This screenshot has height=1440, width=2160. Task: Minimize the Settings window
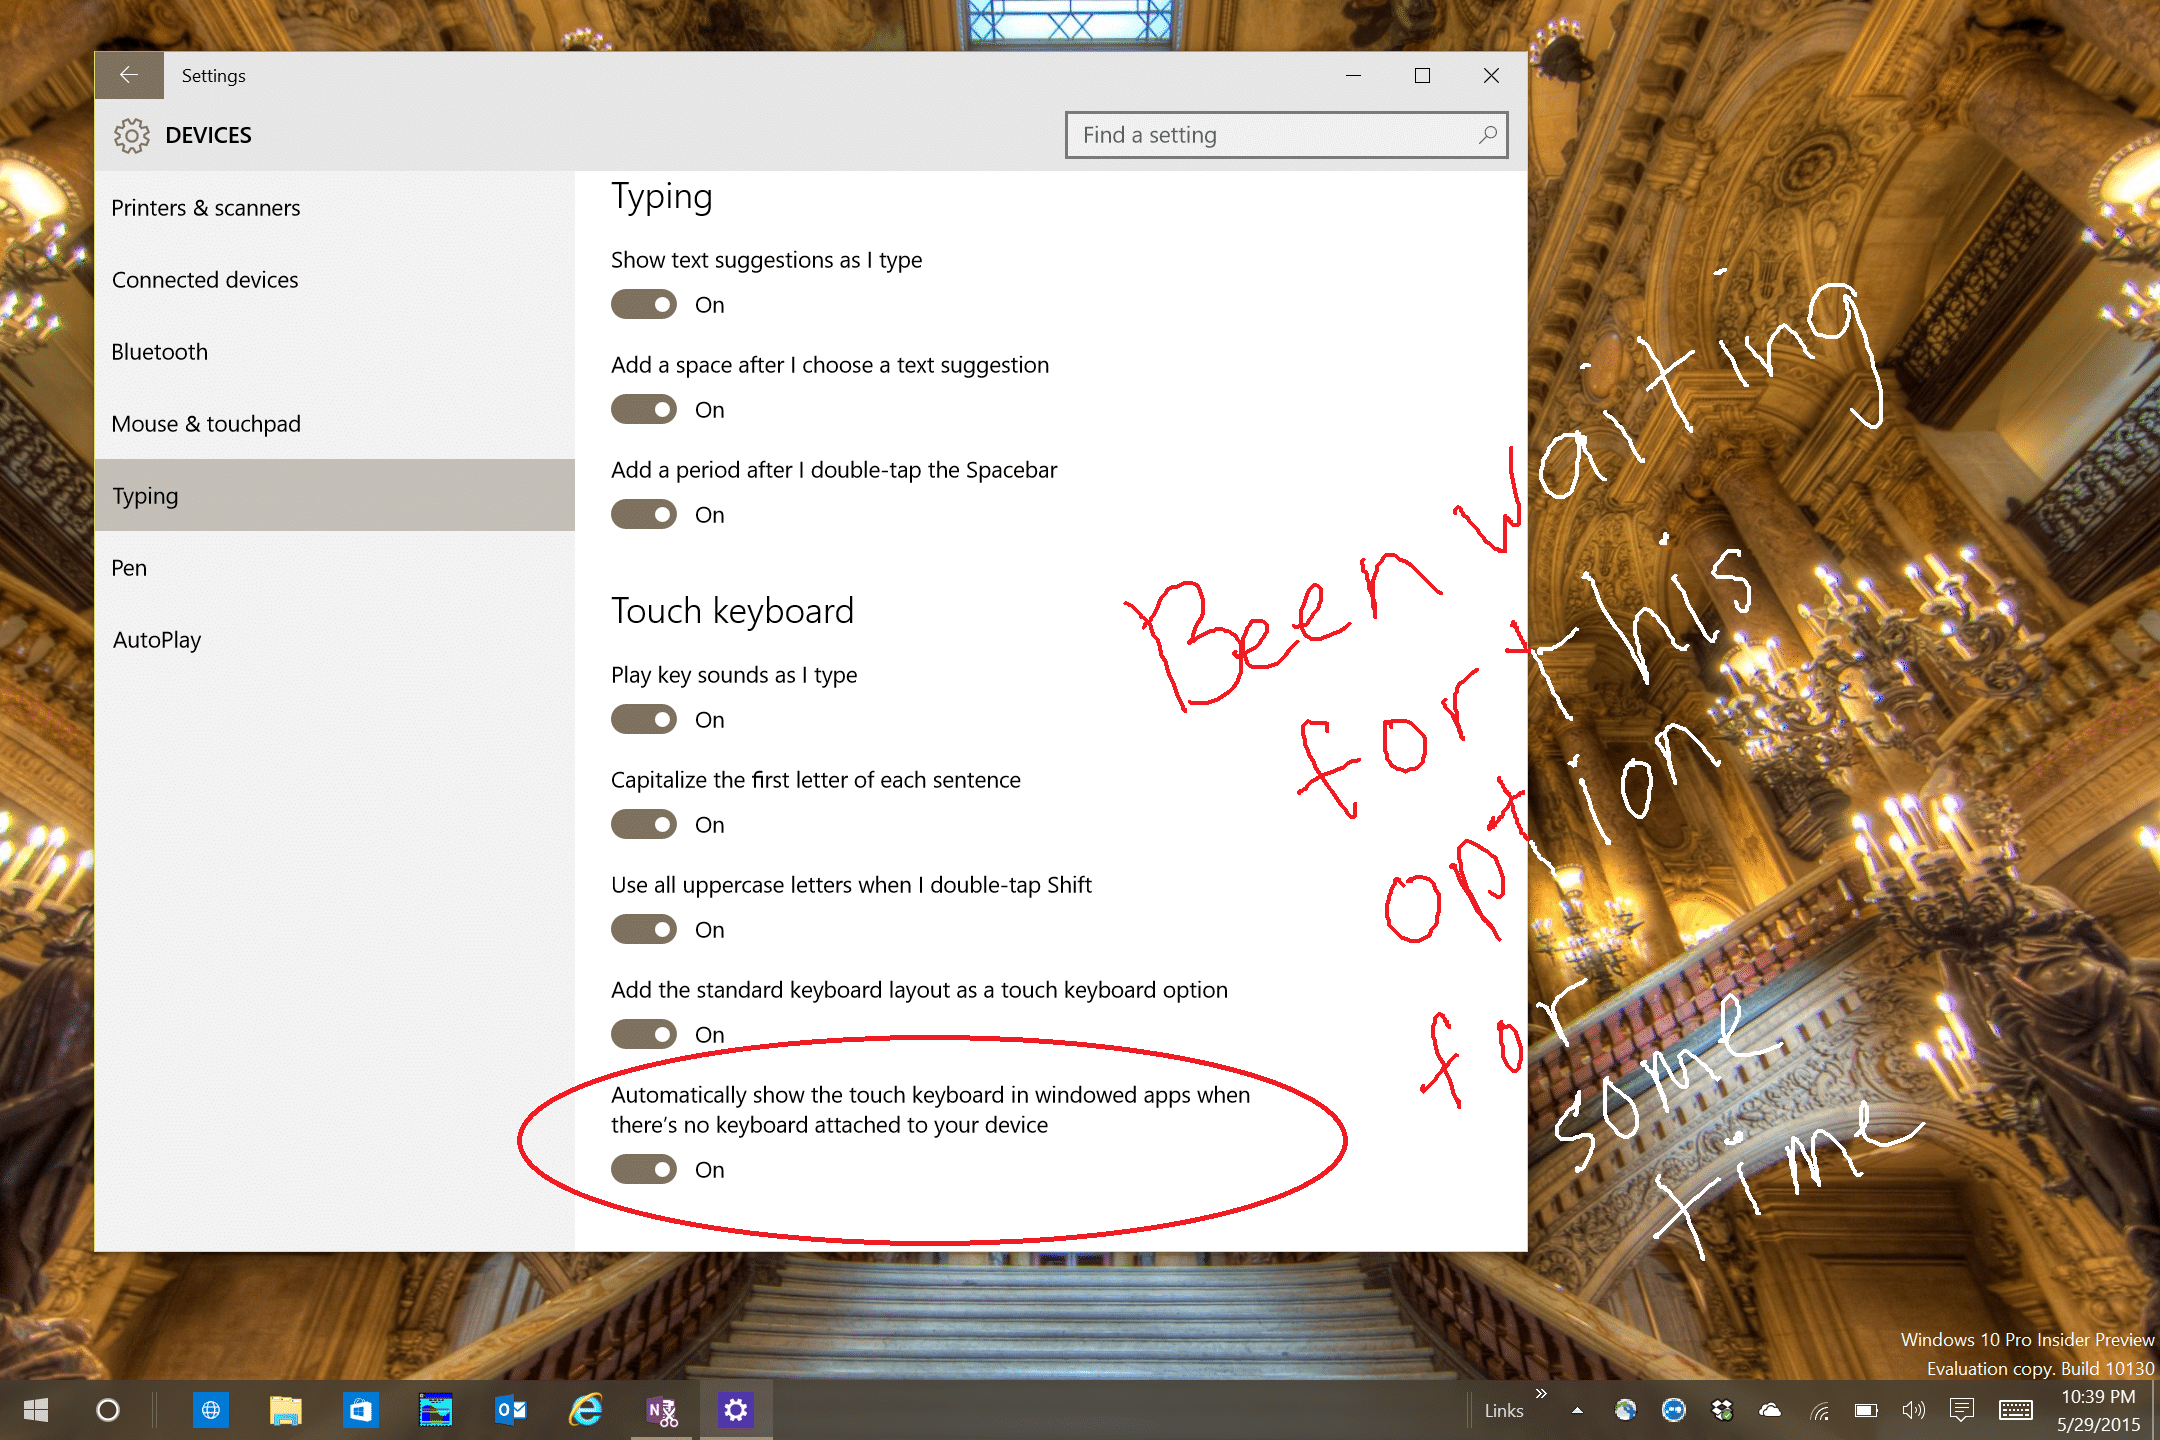[x=1353, y=75]
